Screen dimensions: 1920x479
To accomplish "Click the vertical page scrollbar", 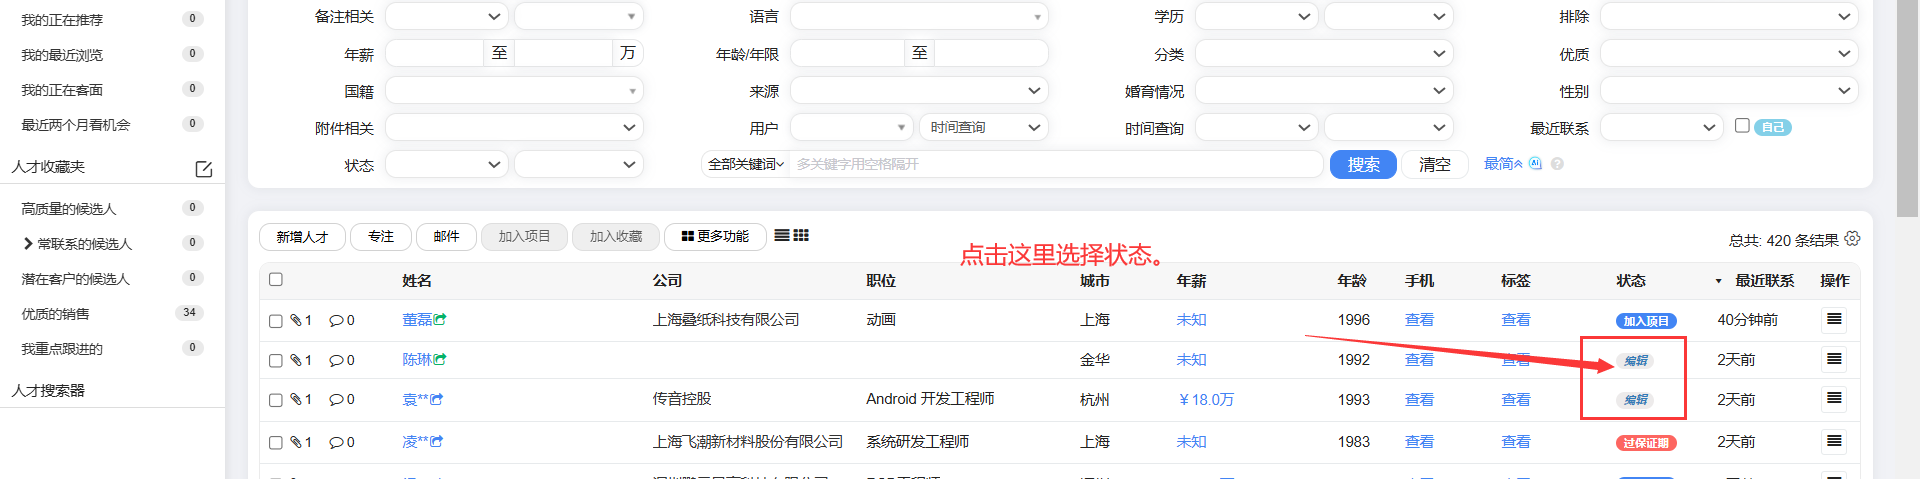I will (x=1907, y=108).
